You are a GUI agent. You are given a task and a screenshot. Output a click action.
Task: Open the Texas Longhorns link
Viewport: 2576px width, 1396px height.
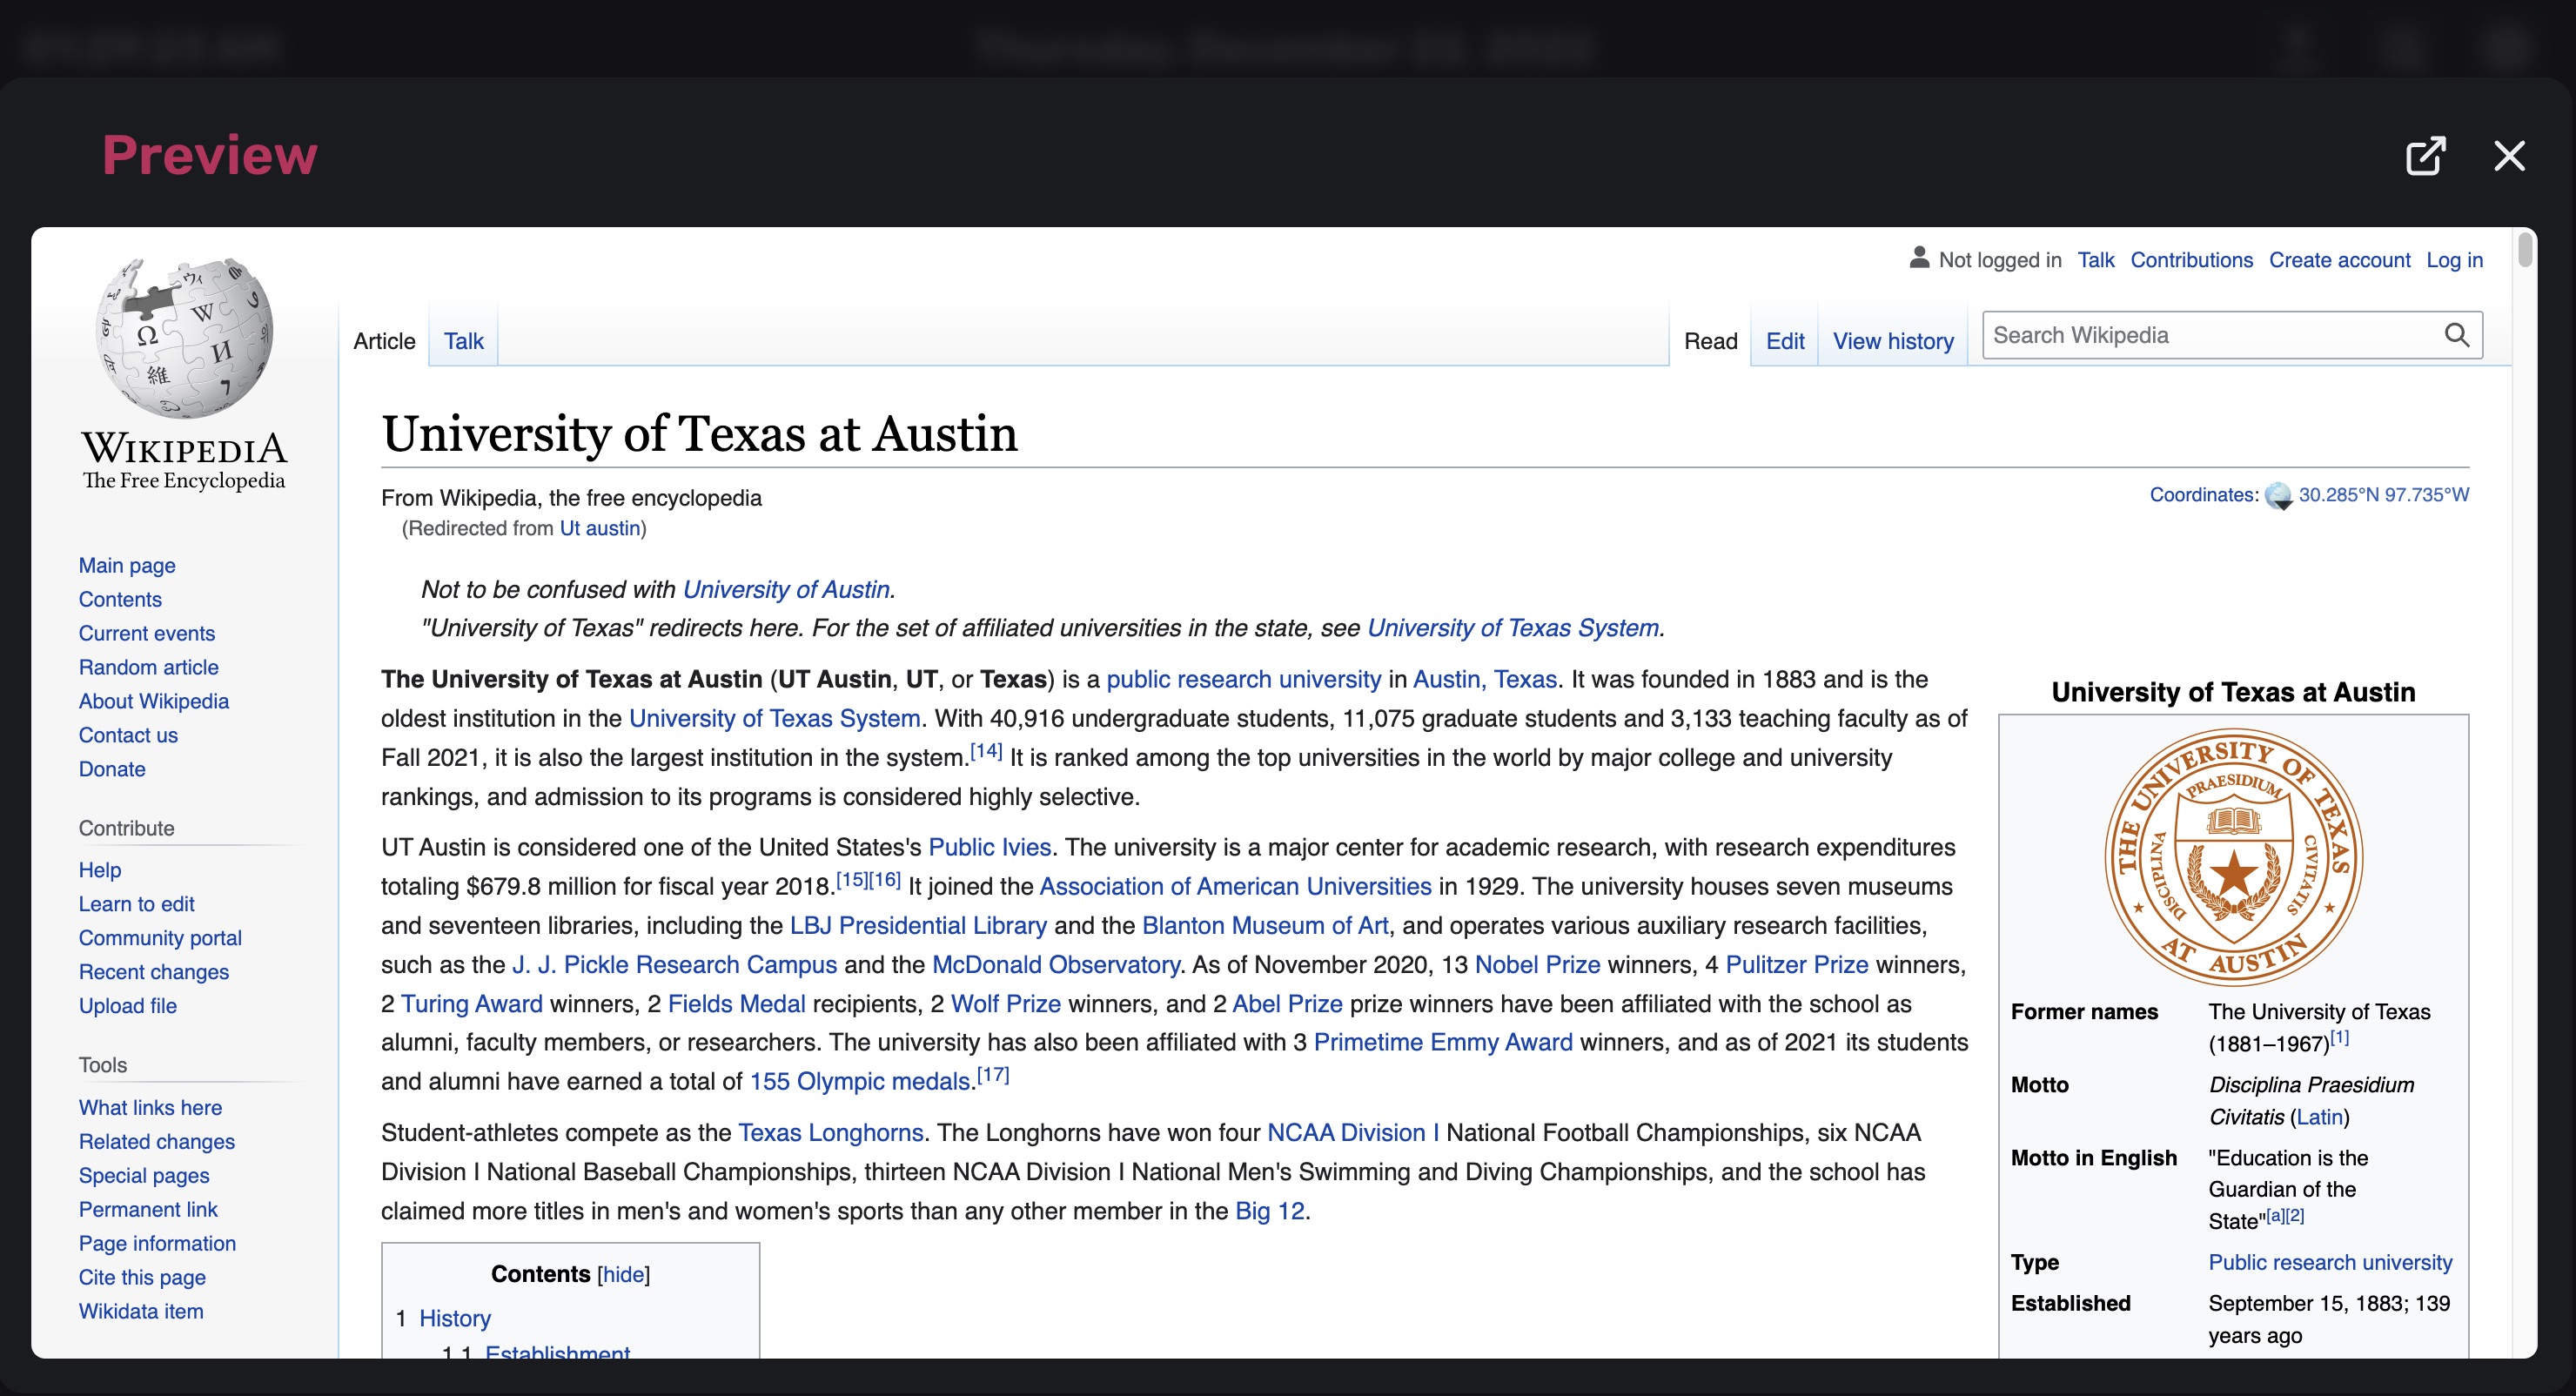coord(830,1133)
